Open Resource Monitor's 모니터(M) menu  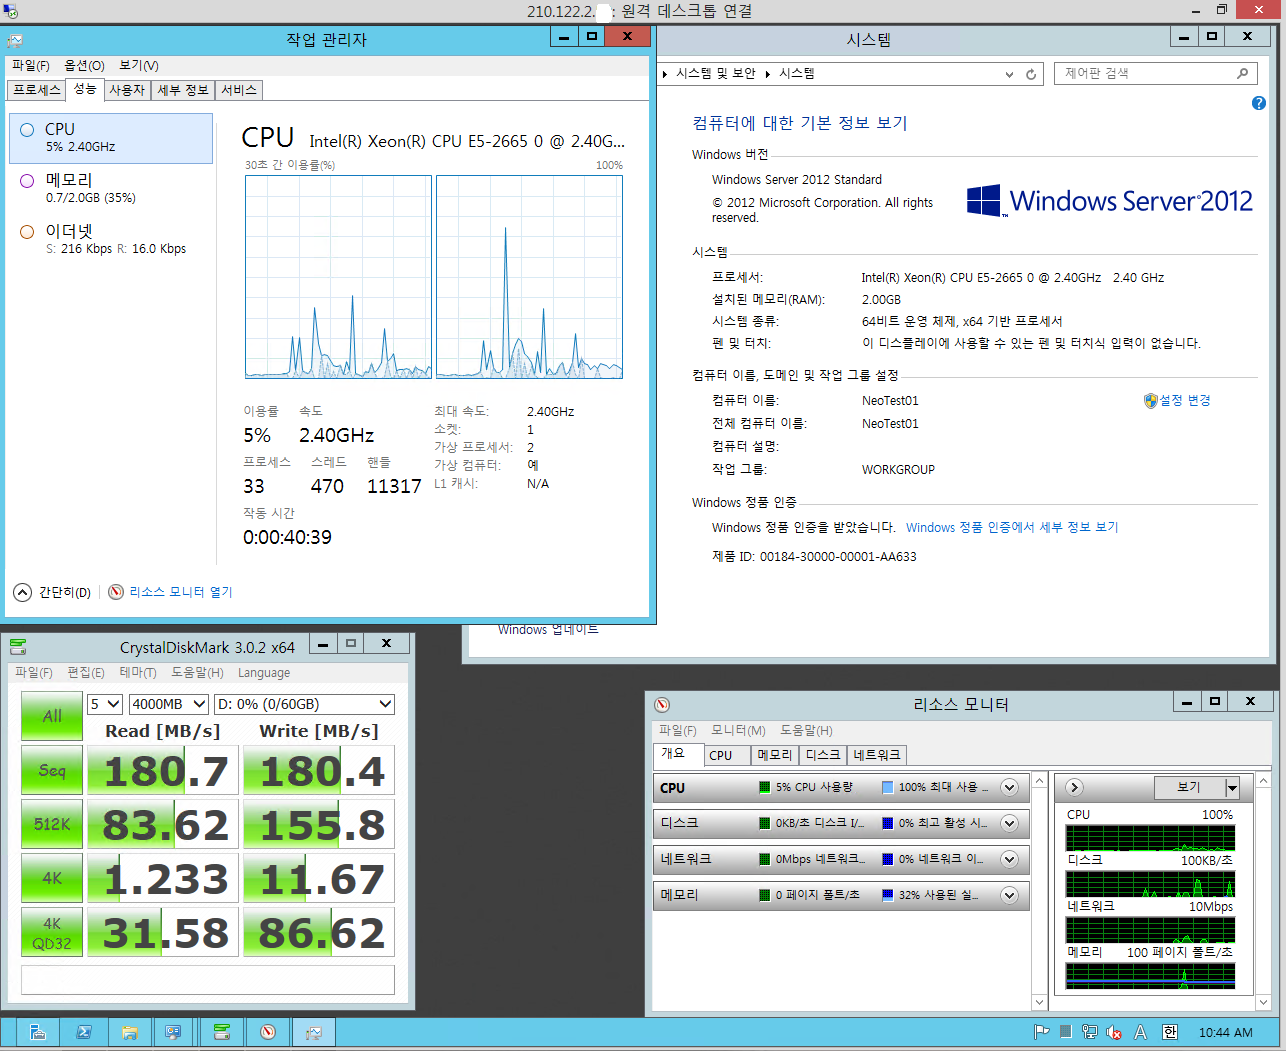click(x=739, y=731)
